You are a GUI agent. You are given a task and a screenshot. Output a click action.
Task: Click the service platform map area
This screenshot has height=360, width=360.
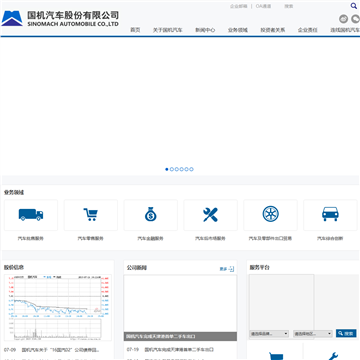coord(282,307)
